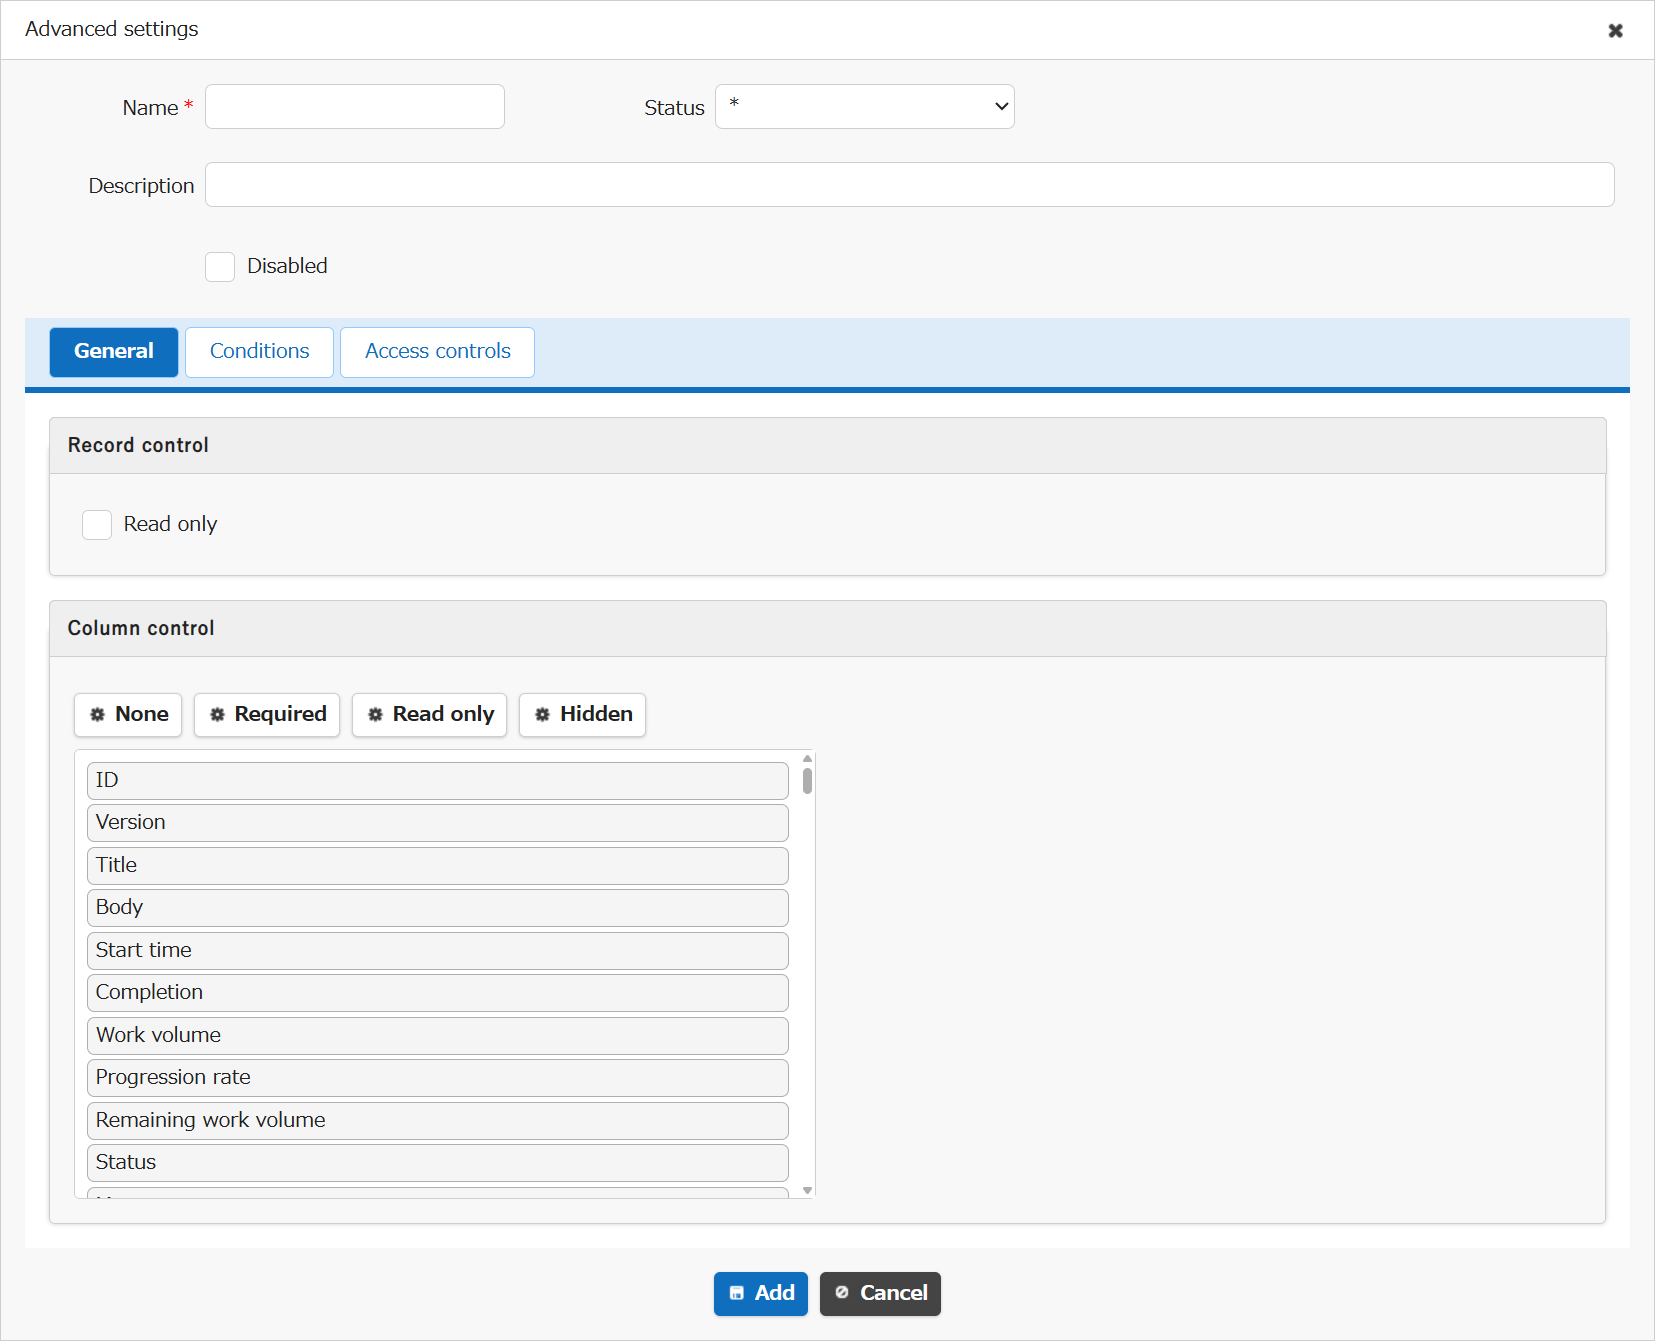Click the Description input field
The width and height of the screenshot is (1655, 1341).
pos(910,185)
